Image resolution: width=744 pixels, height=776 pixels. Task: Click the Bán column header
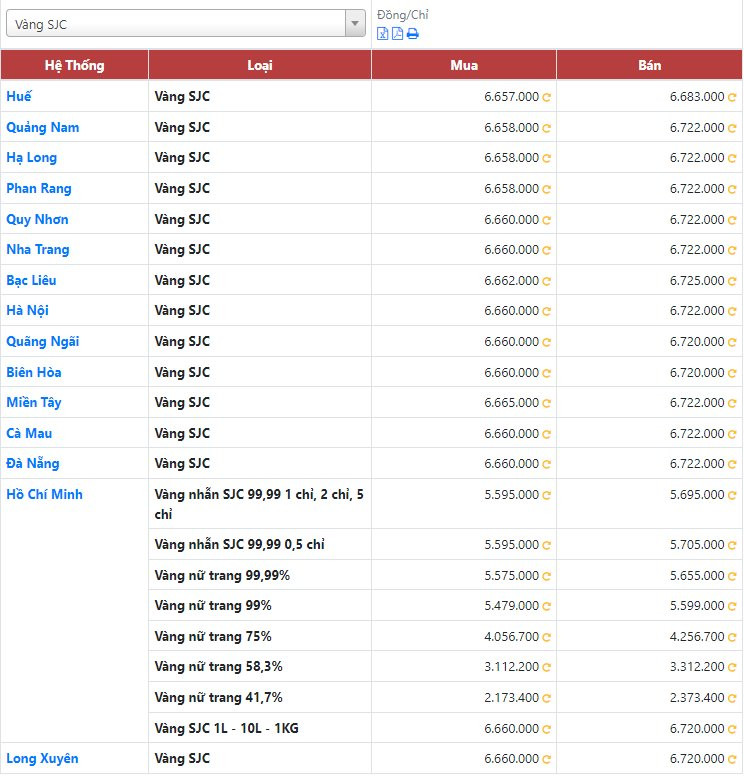coord(649,65)
